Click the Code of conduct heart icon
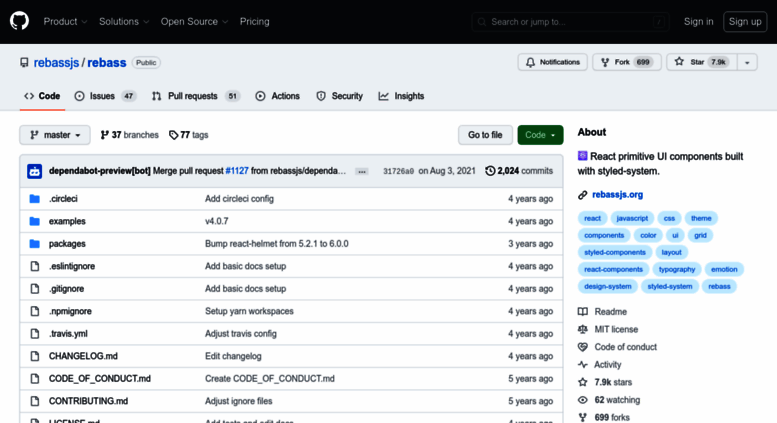Screen dimensions: 777x423 tap(583, 347)
